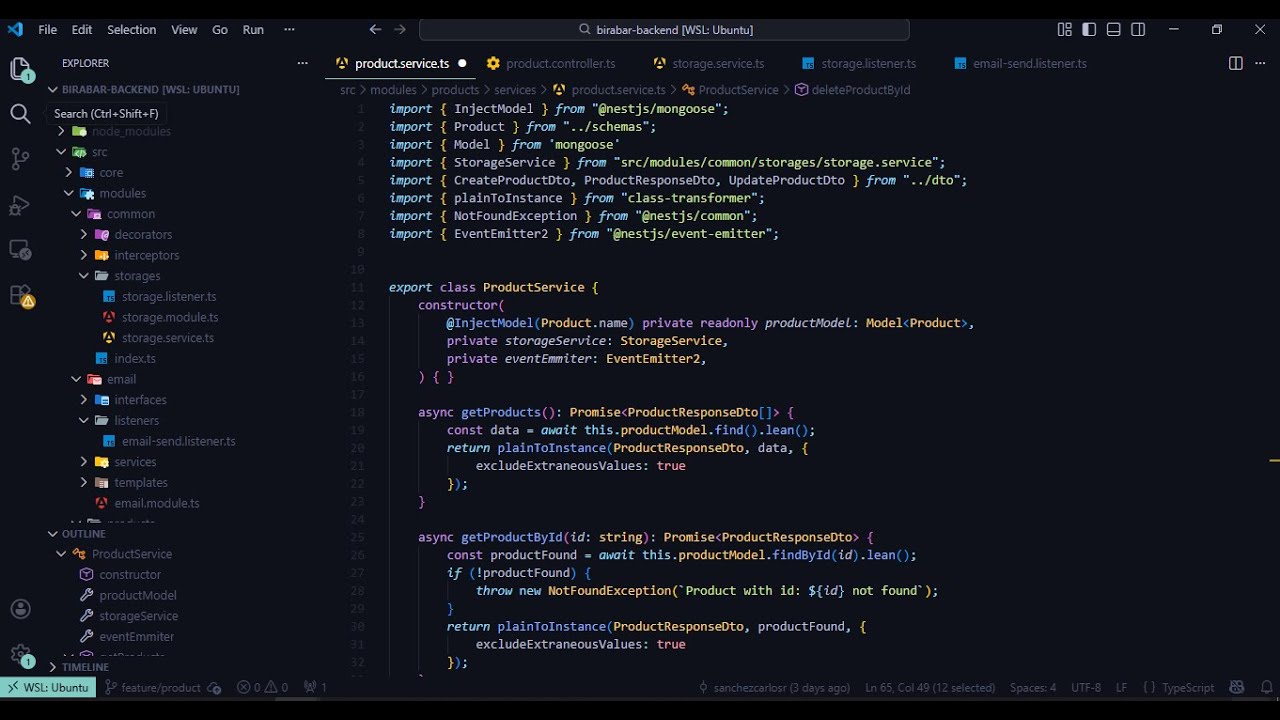Switch to the storage.service.ts tab

(717, 63)
